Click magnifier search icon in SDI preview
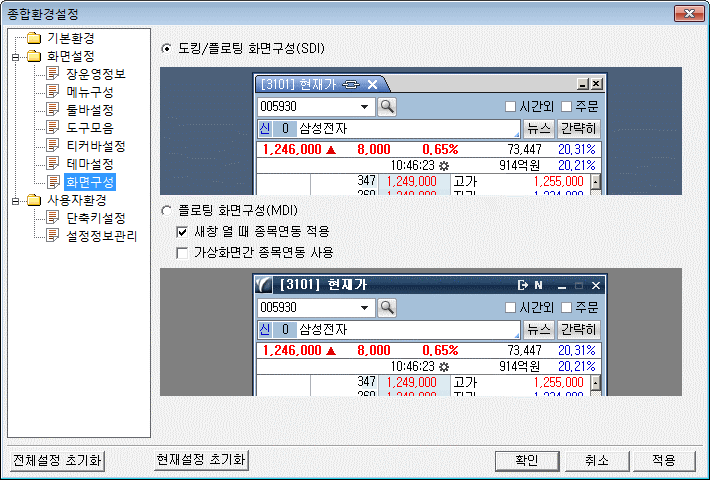Viewport: 710px width, 480px height. (387, 106)
